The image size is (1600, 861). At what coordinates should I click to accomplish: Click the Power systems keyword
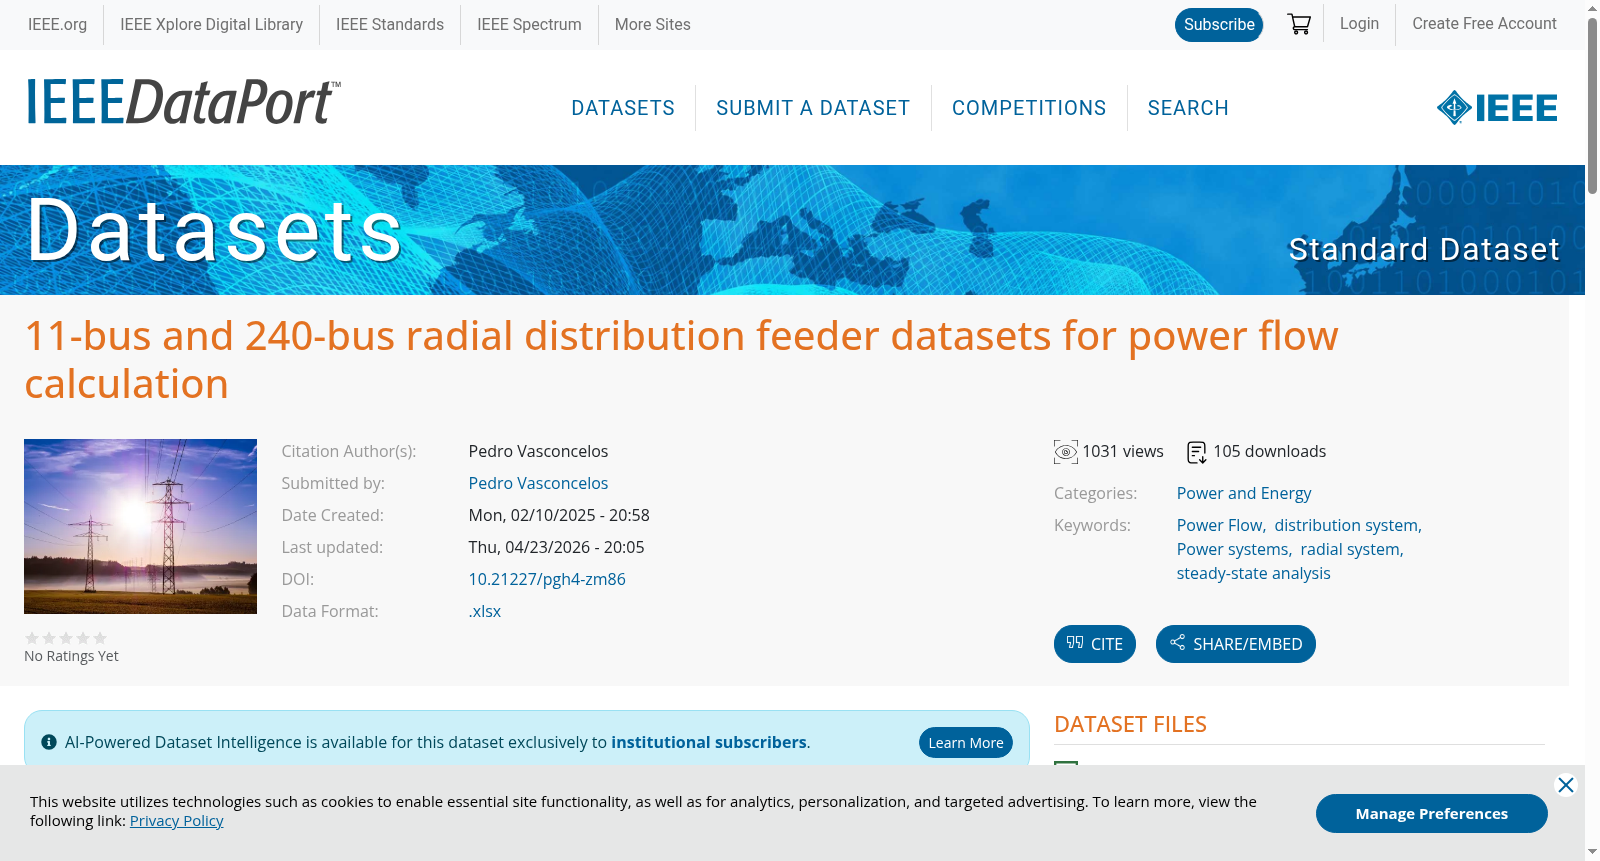(1232, 549)
